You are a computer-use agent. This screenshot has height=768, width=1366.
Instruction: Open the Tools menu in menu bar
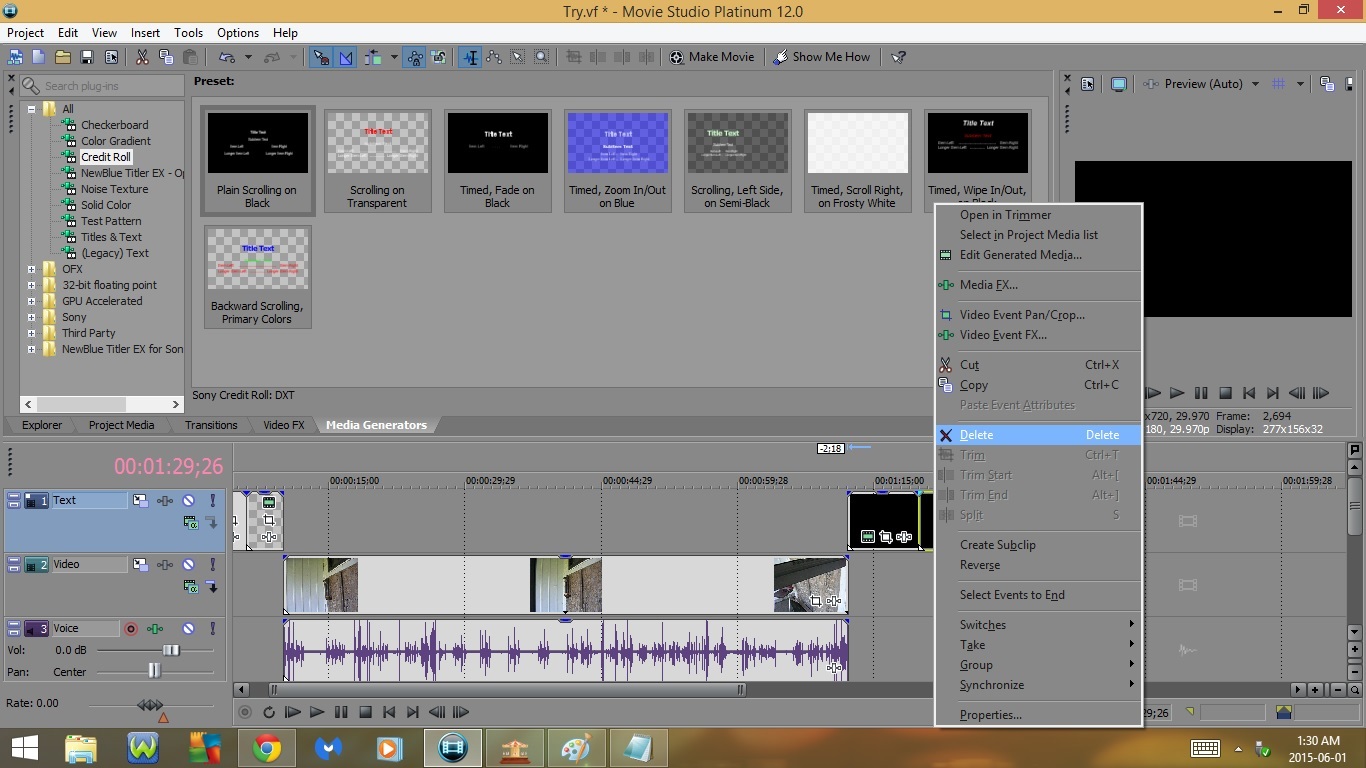click(188, 33)
